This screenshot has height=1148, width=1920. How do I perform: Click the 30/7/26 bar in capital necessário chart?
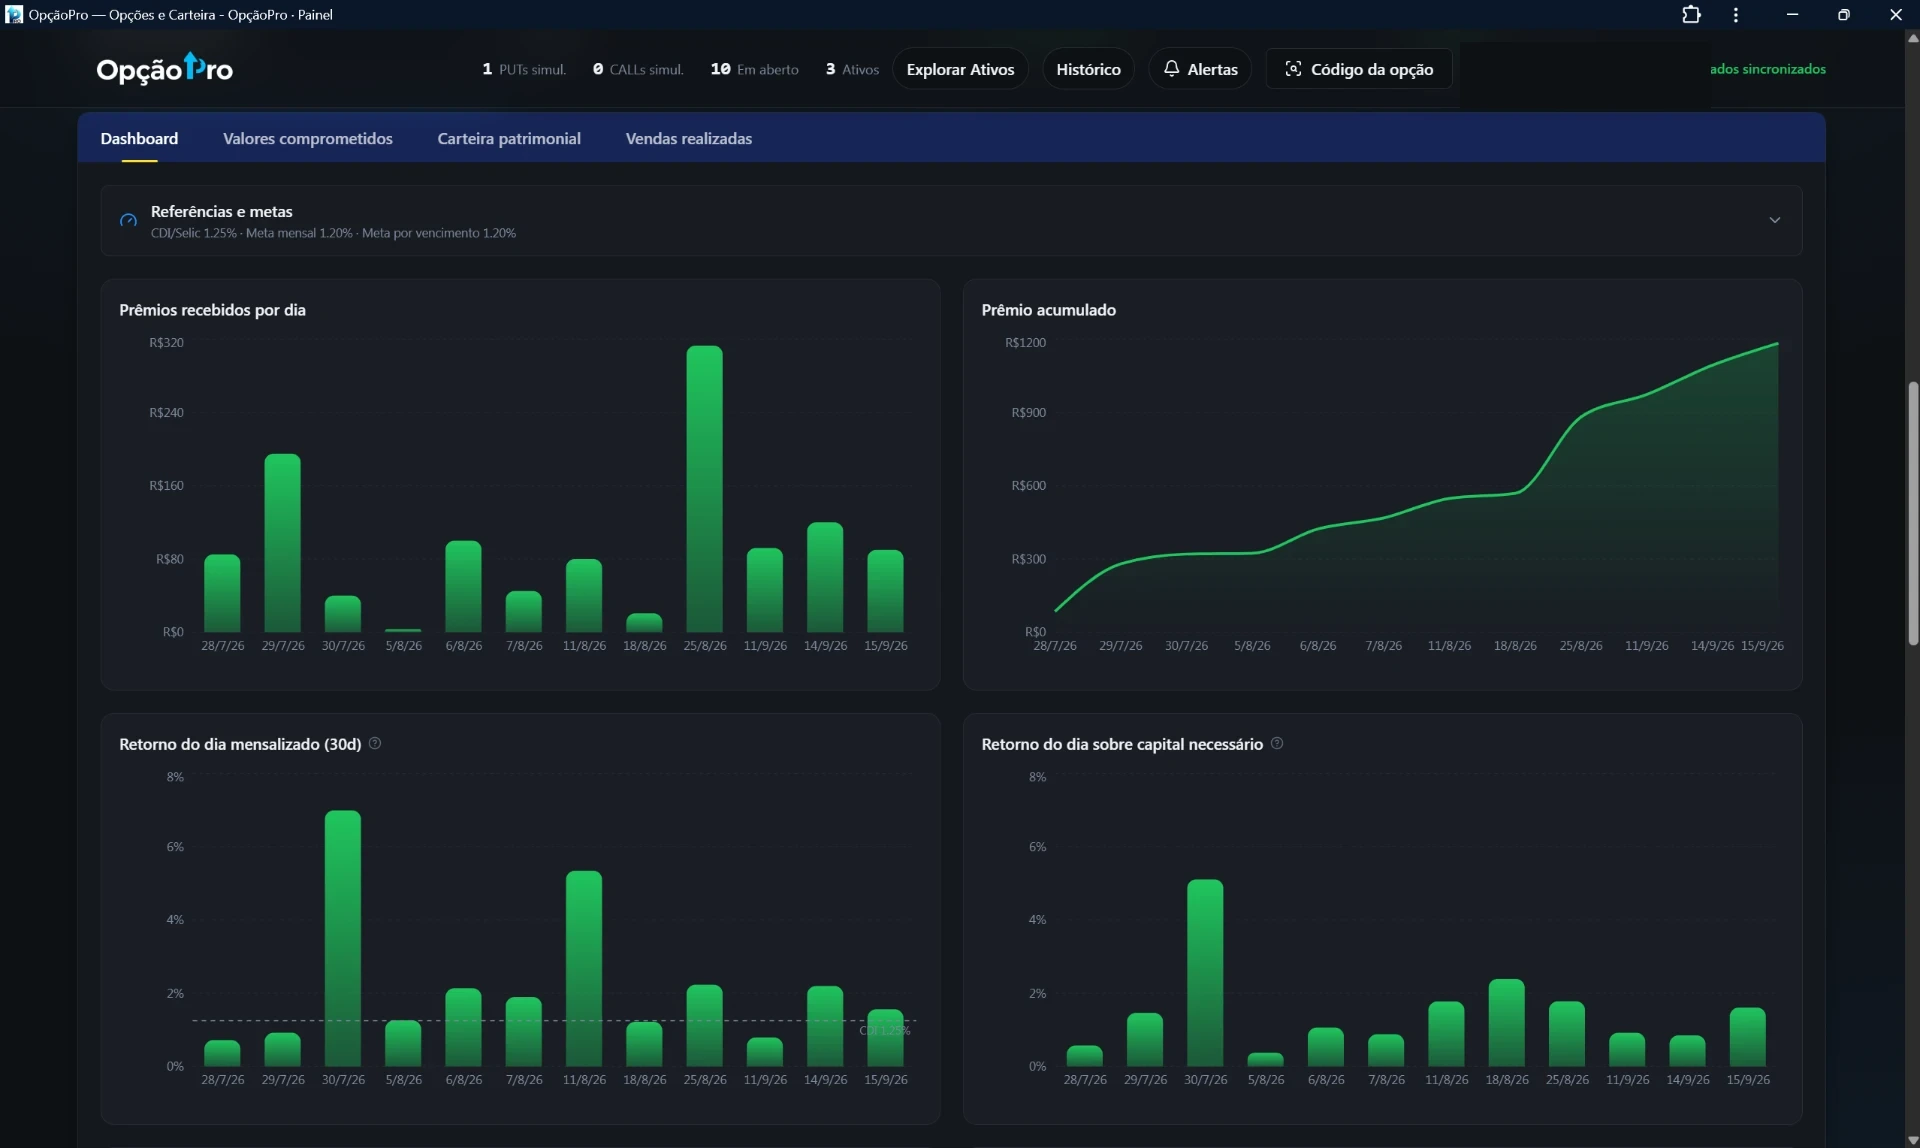[x=1205, y=973]
